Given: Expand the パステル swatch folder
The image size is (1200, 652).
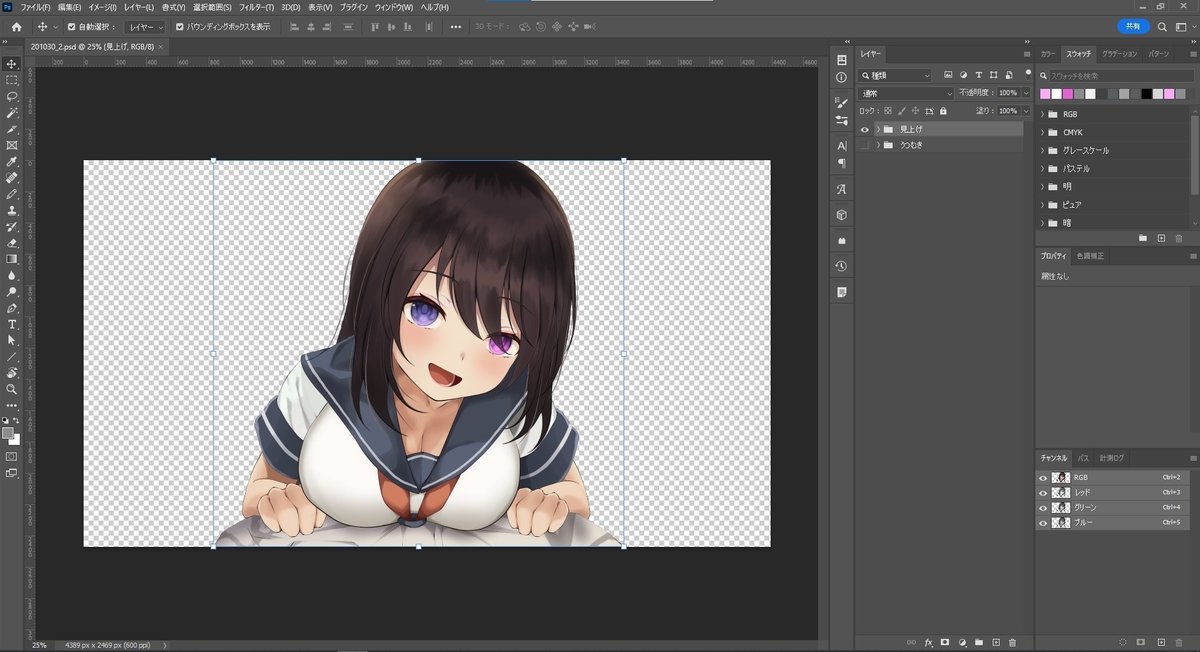Looking at the screenshot, I should pos(1042,168).
